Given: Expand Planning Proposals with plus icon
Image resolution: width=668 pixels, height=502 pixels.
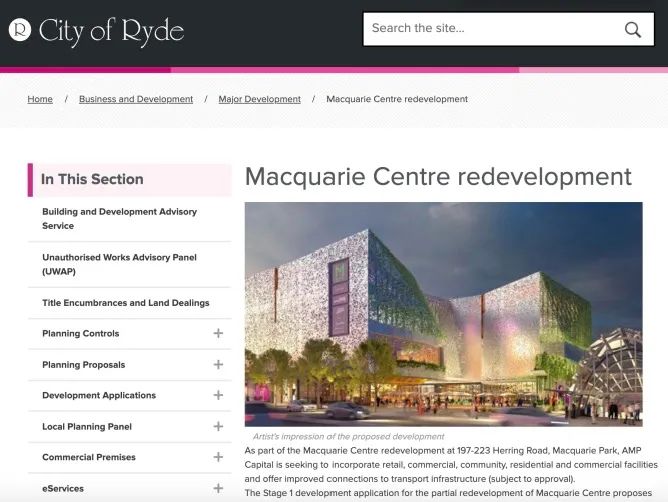Looking at the screenshot, I should point(218,364).
